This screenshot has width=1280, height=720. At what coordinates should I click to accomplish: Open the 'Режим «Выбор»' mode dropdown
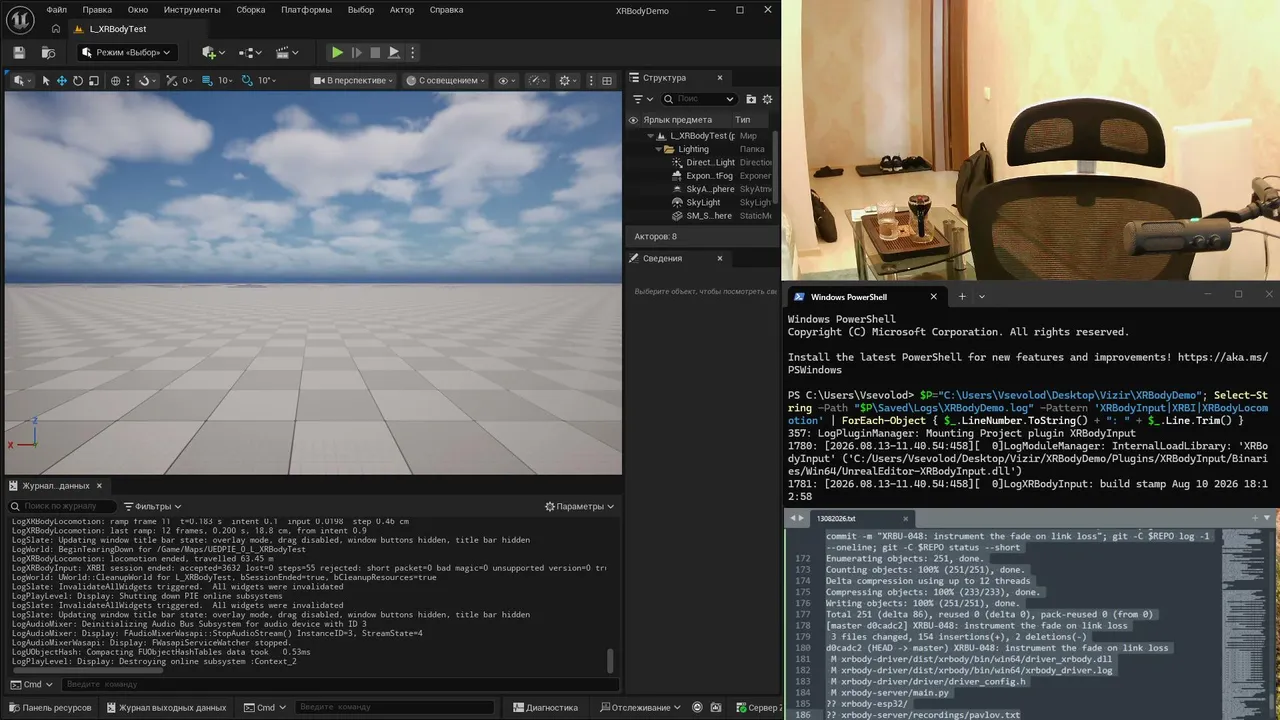[x=125, y=52]
